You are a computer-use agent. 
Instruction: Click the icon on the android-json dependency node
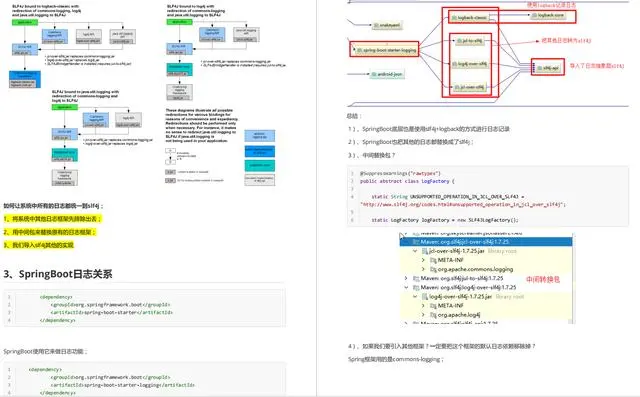(373, 74)
